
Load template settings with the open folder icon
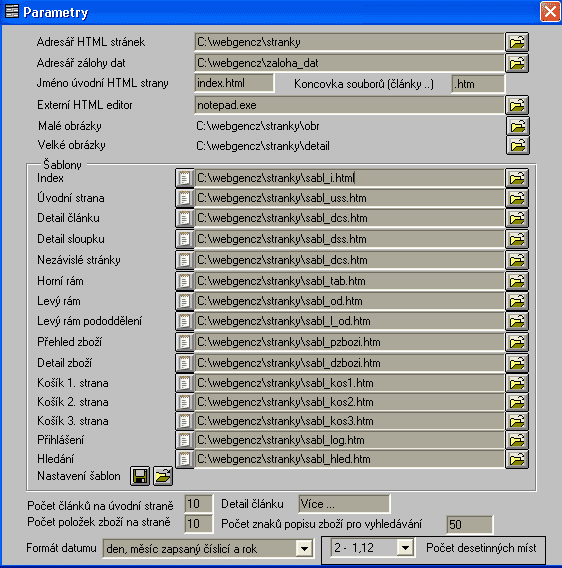(x=163, y=476)
